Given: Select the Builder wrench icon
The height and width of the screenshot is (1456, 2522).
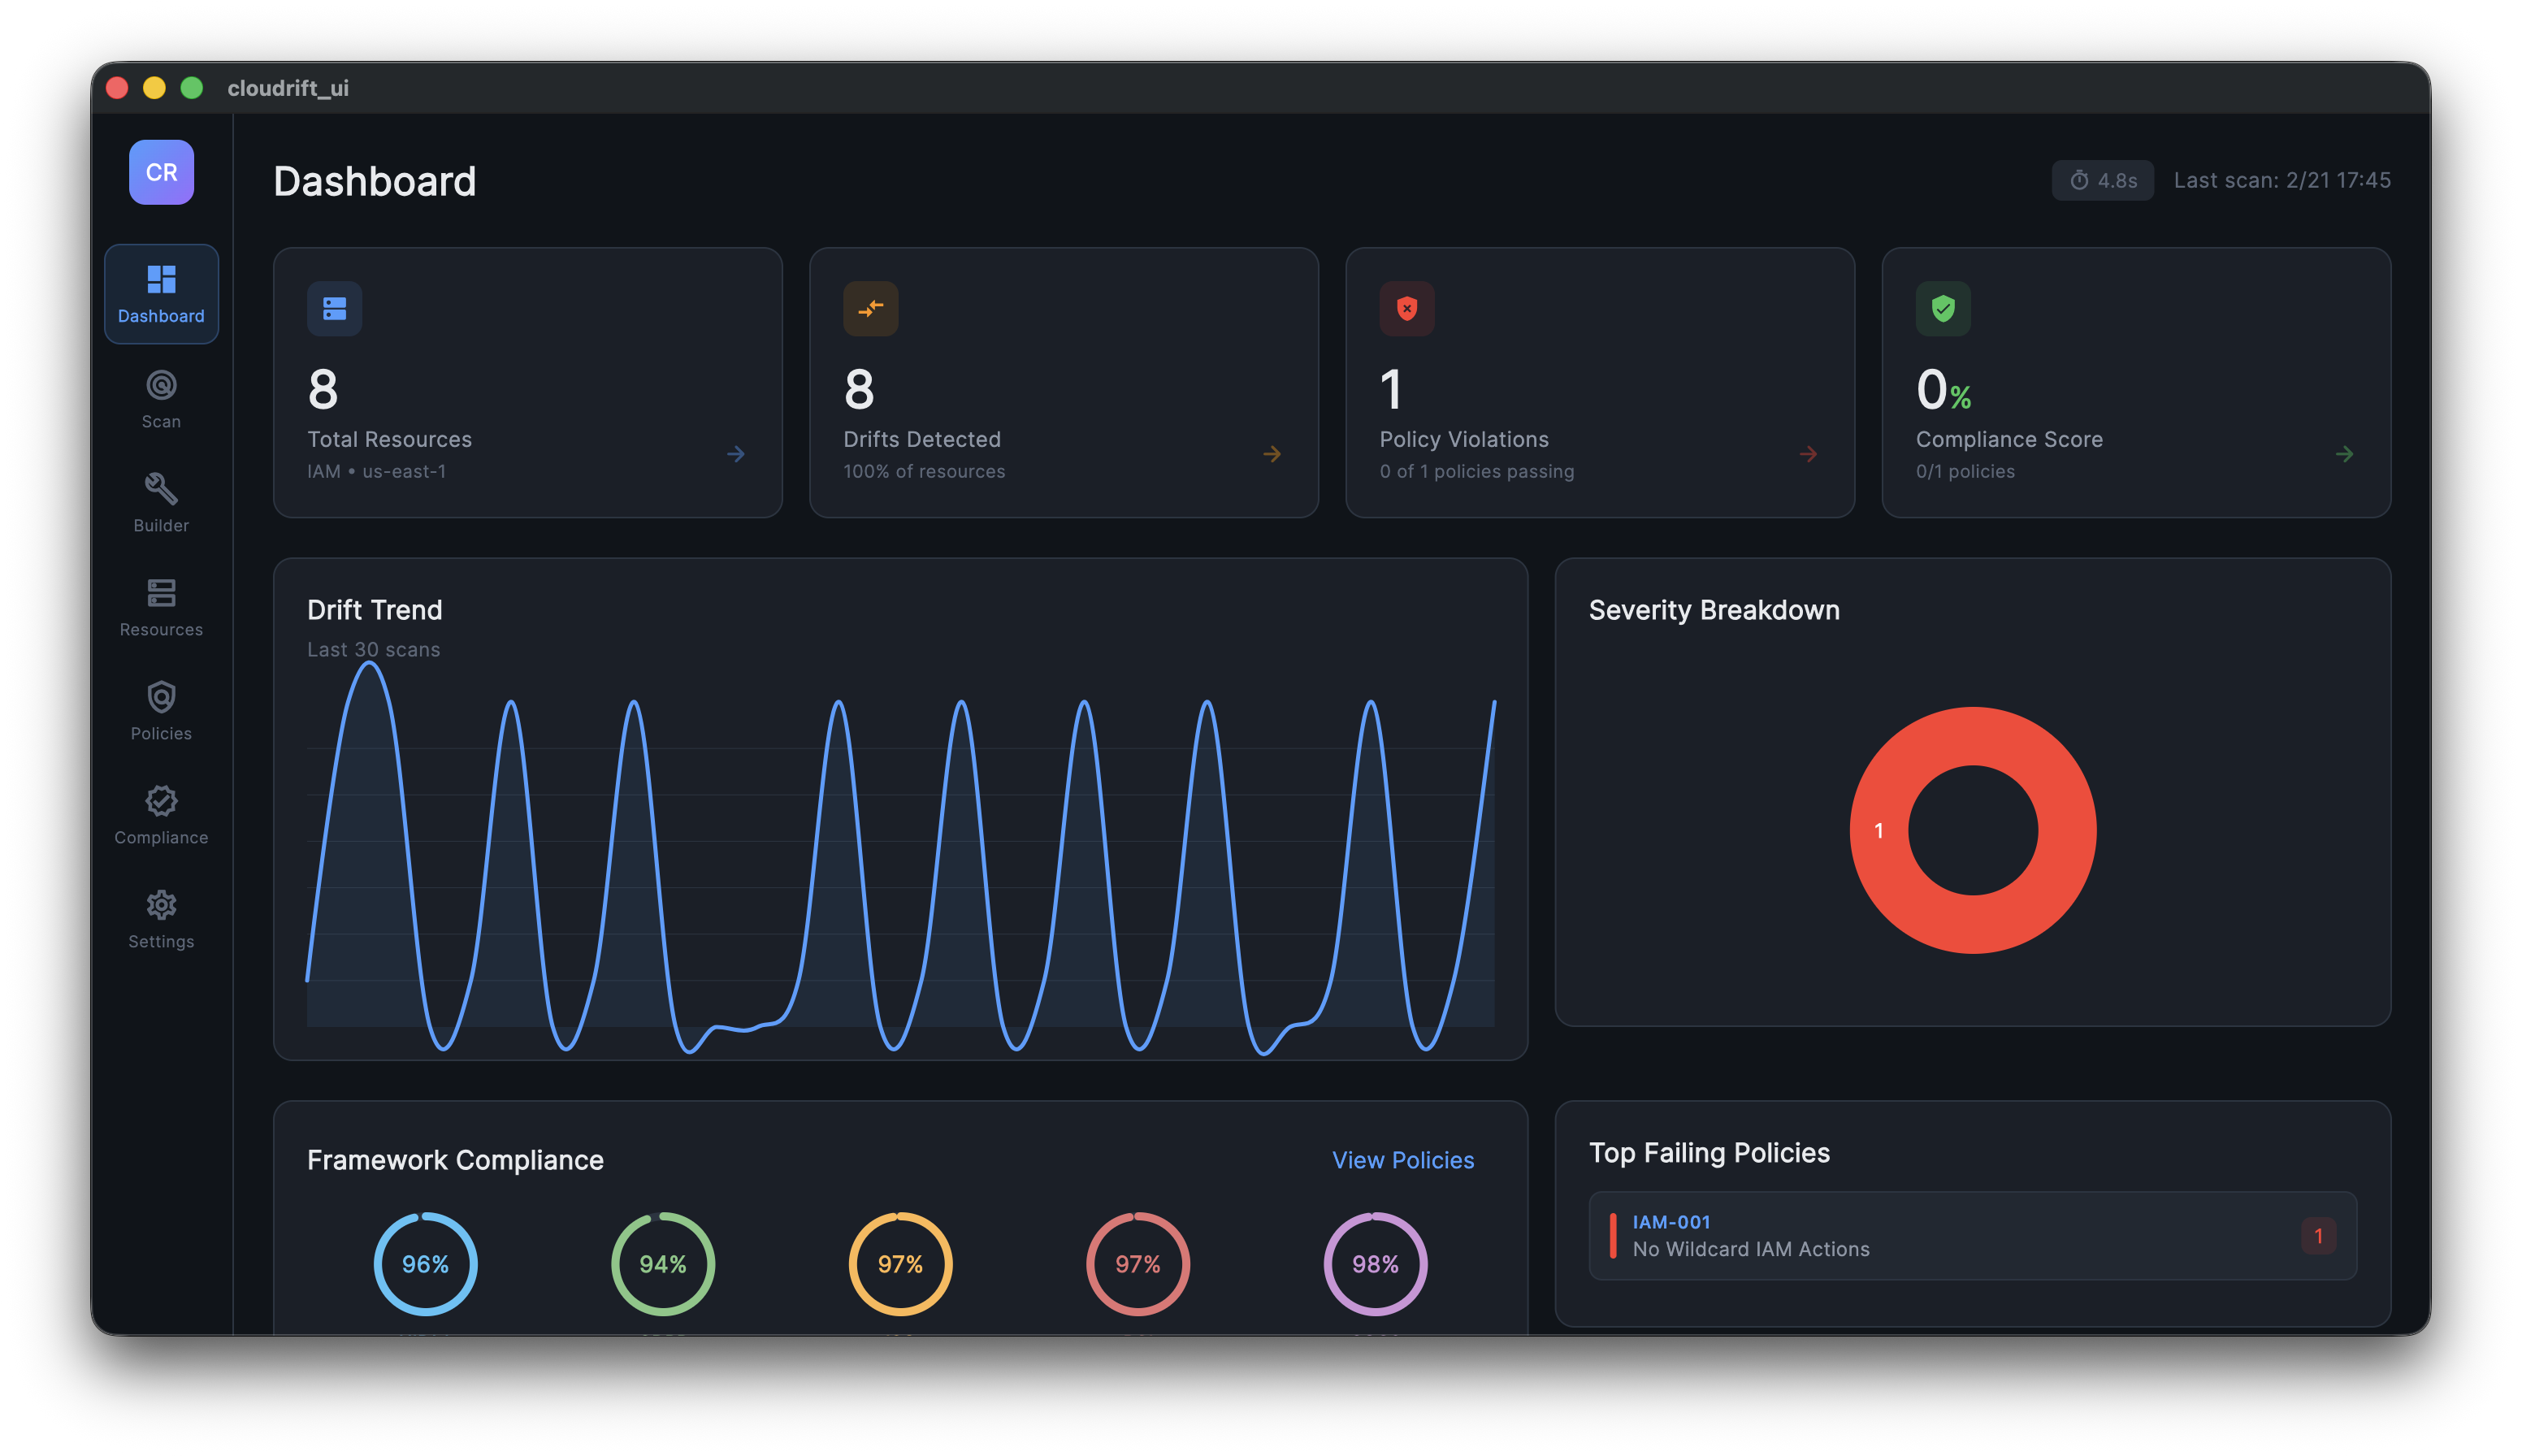Looking at the screenshot, I should click(x=160, y=489).
